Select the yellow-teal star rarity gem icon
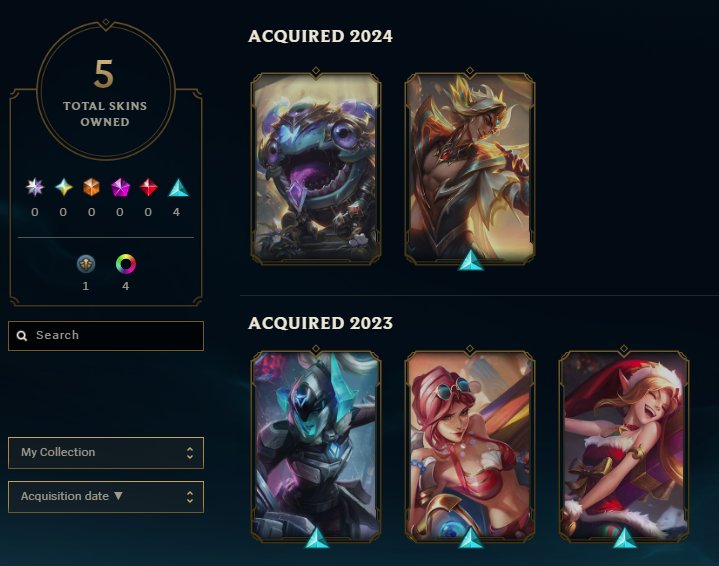The image size is (719, 566). [64, 187]
